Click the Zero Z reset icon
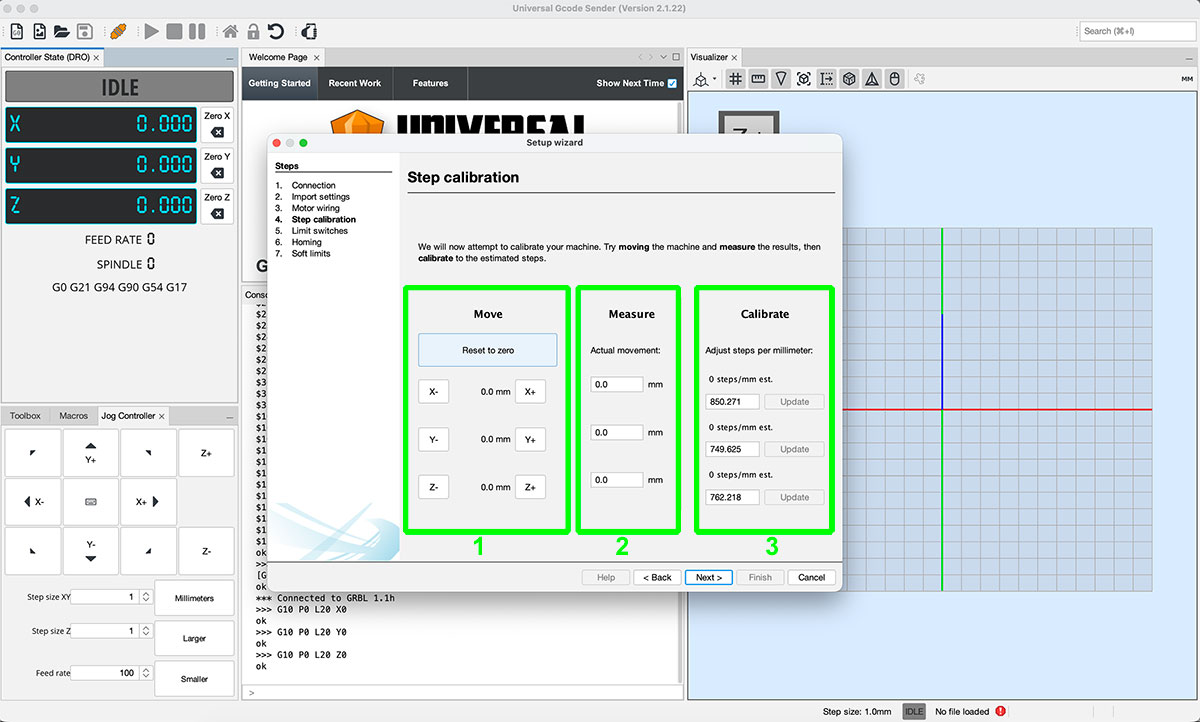The width and height of the screenshot is (1200, 722). pyautogui.click(x=217, y=214)
